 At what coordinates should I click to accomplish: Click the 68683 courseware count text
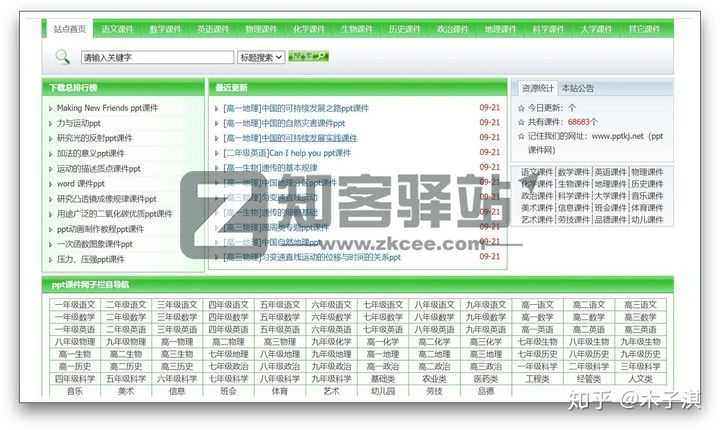579,122
